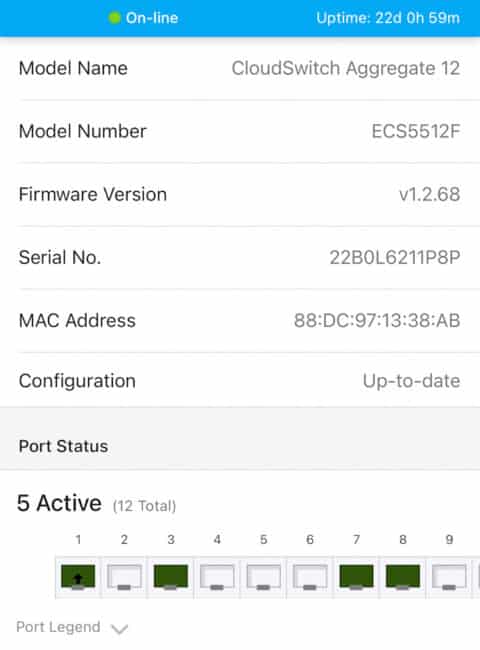Open the Port Legend label
Screen dimensions: 480x650
58,627
